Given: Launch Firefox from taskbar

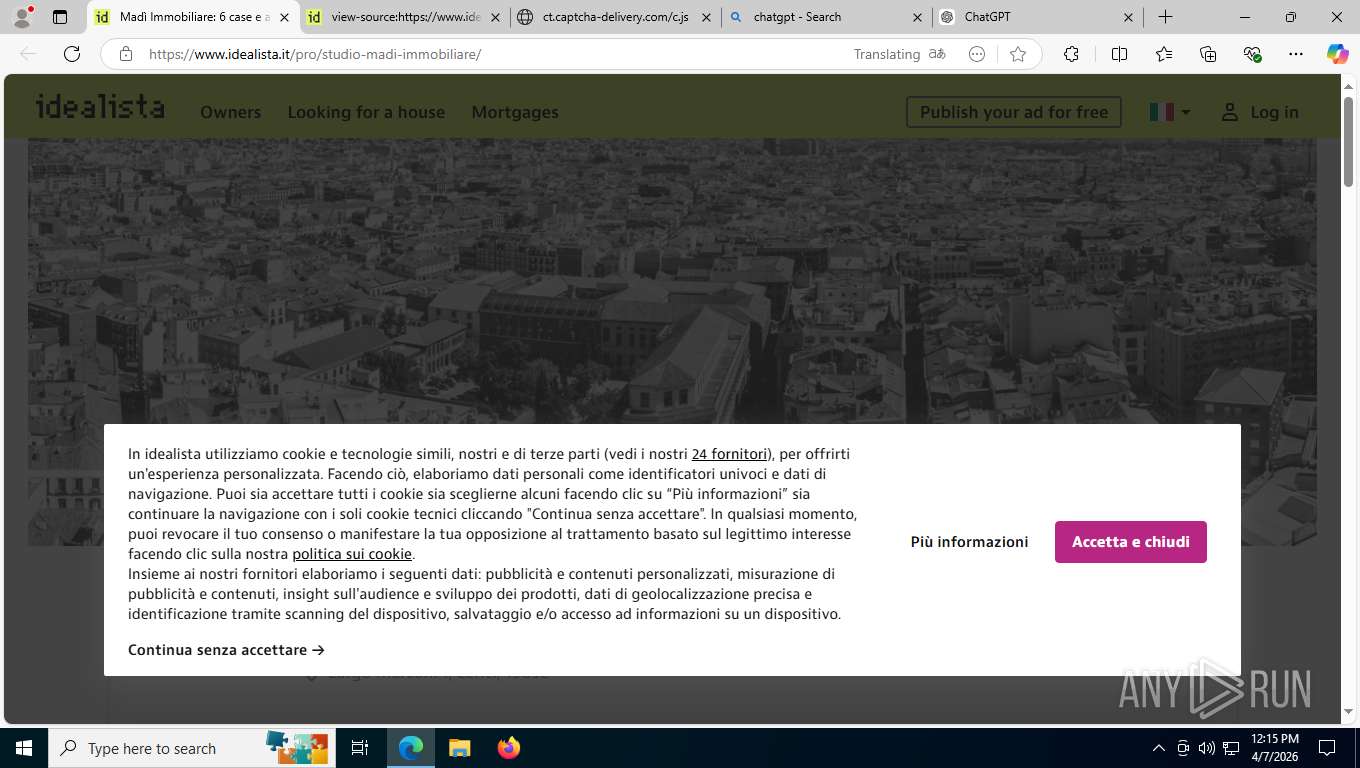Looking at the screenshot, I should (509, 748).
